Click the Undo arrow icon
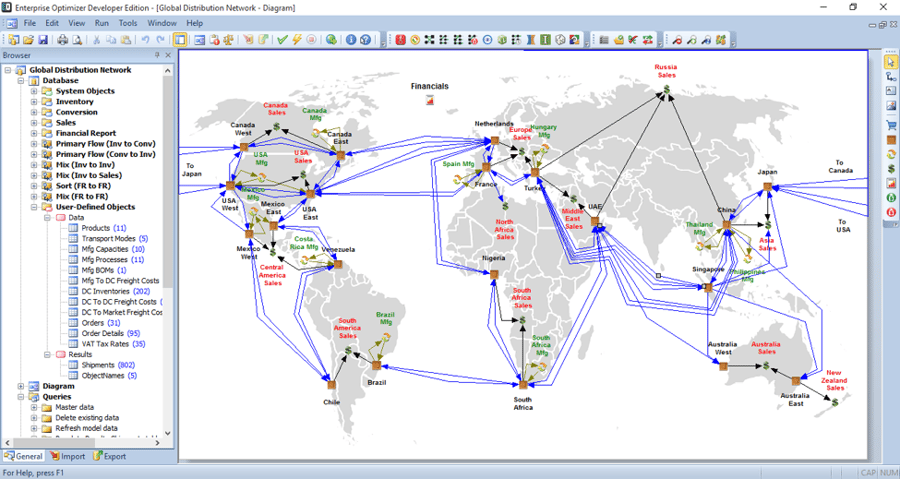 tap(146, 40)
